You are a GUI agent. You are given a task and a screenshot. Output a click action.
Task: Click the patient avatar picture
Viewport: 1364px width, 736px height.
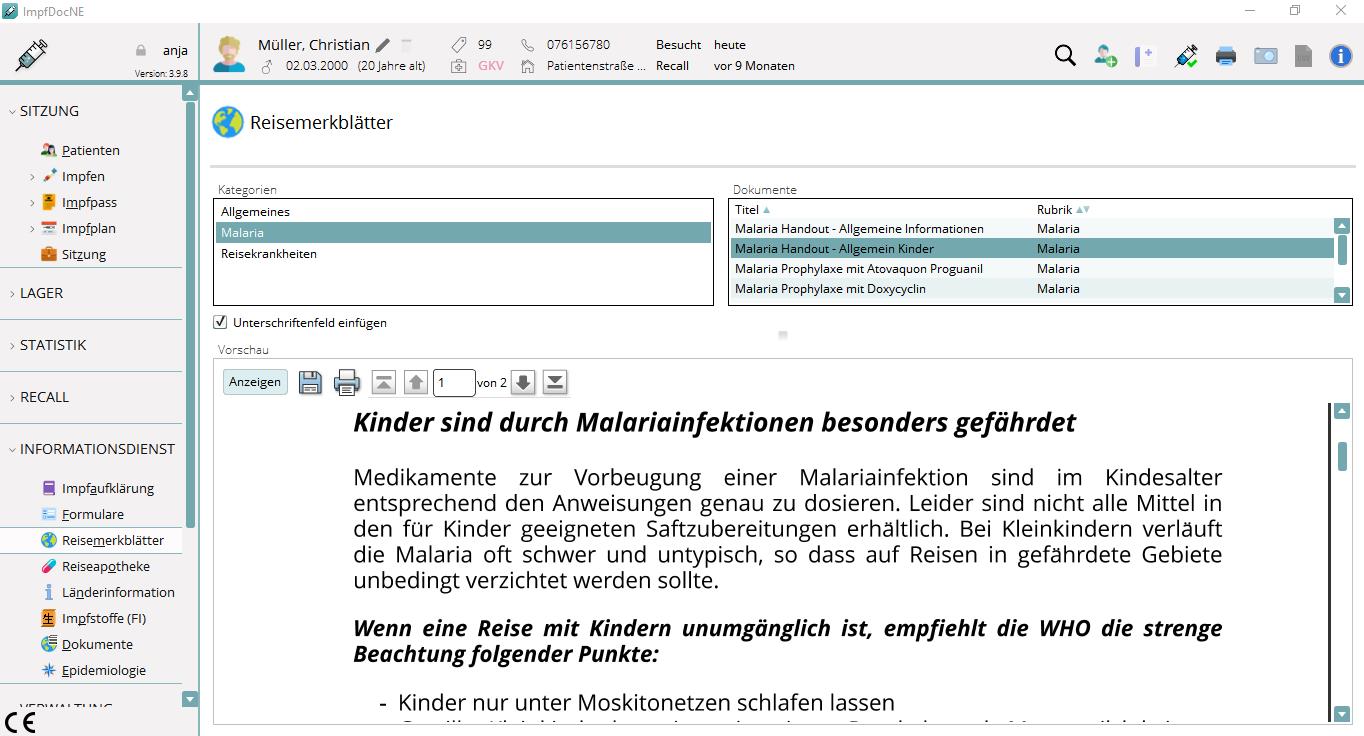coord(229,55)
